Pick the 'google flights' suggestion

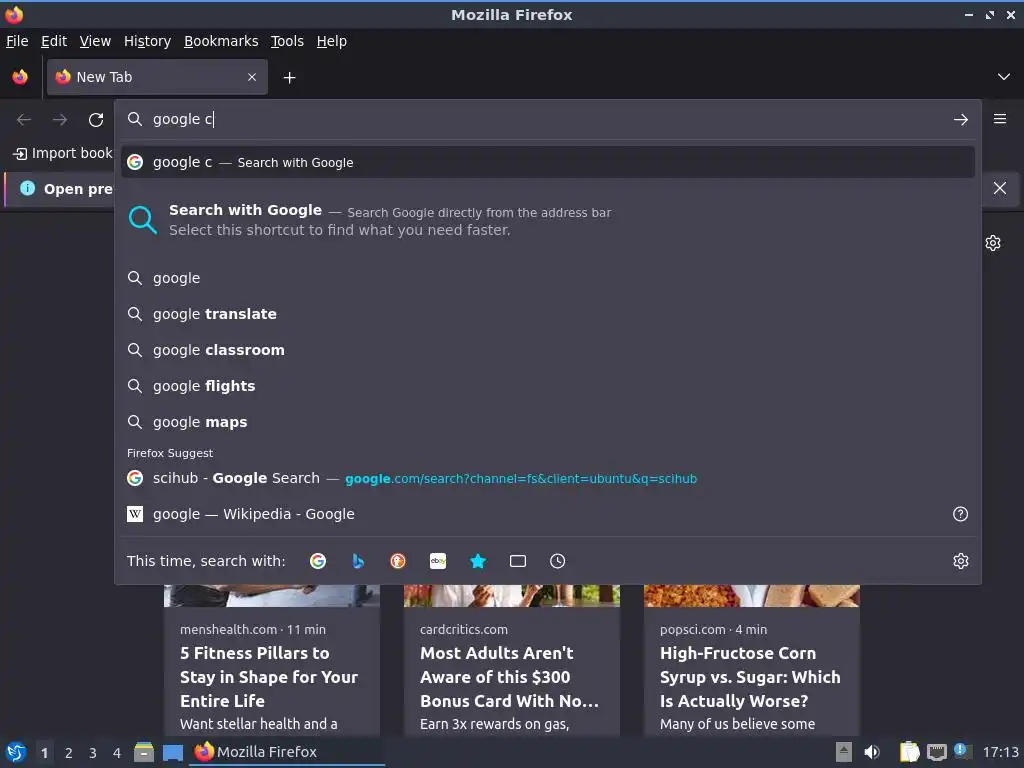point(548,386)
